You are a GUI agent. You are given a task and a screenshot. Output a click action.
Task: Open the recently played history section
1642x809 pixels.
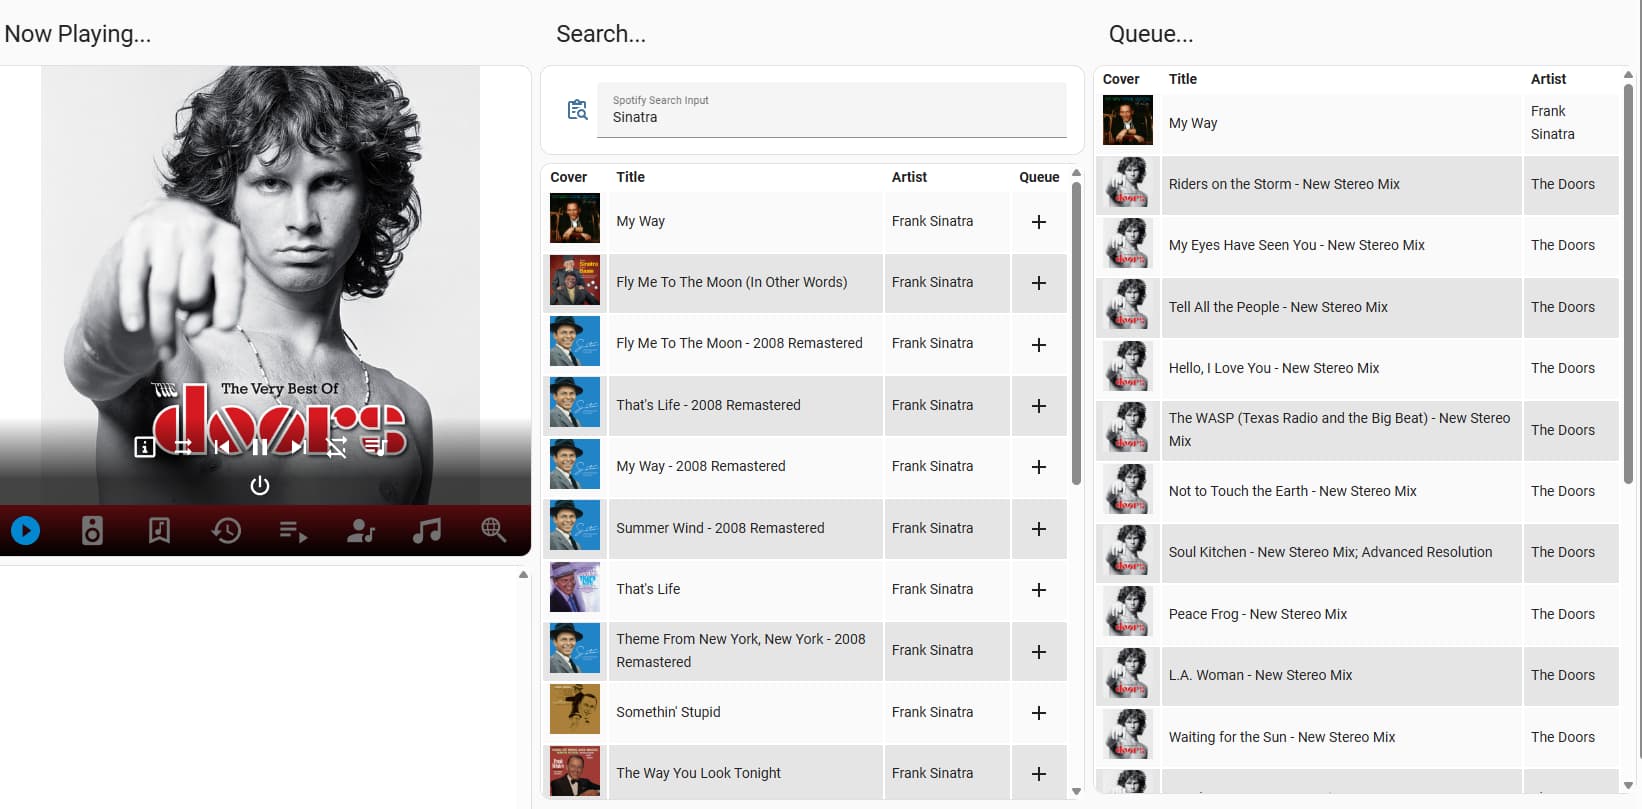click(226, 530)
